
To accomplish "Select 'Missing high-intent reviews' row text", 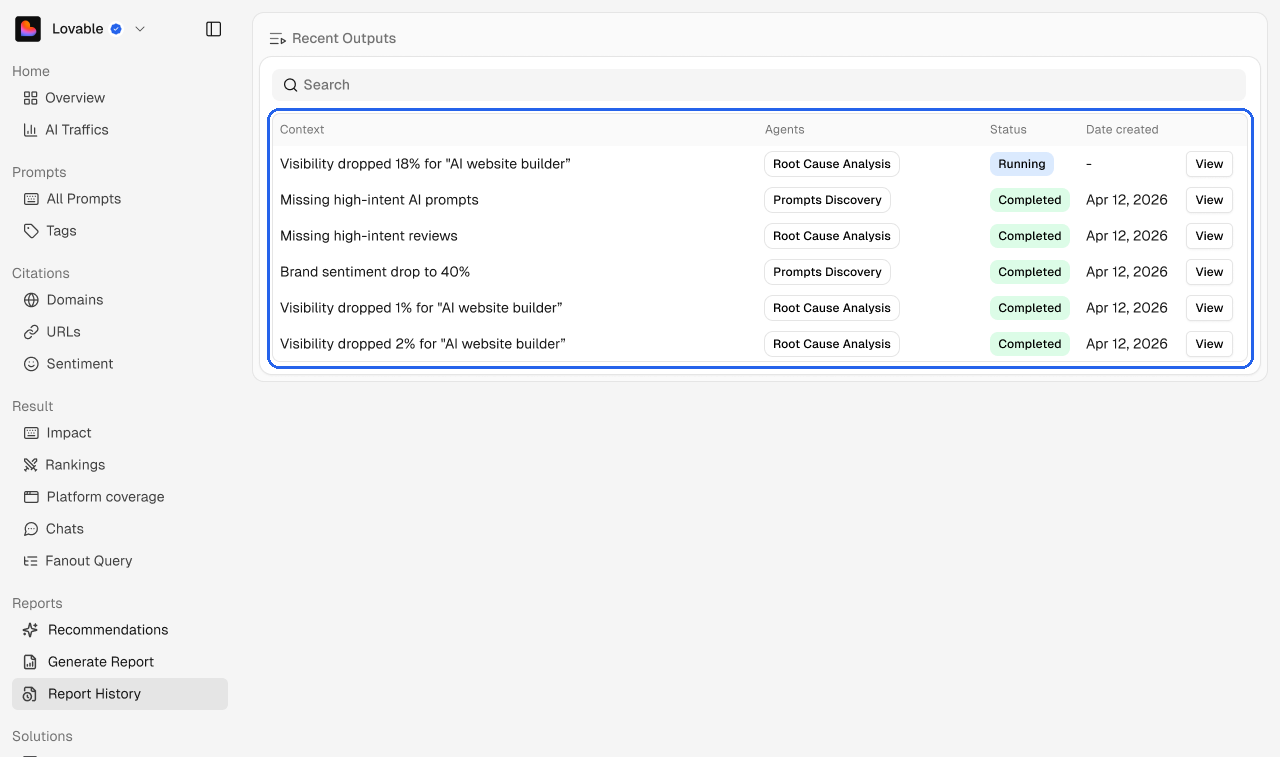I will (369, 236).
